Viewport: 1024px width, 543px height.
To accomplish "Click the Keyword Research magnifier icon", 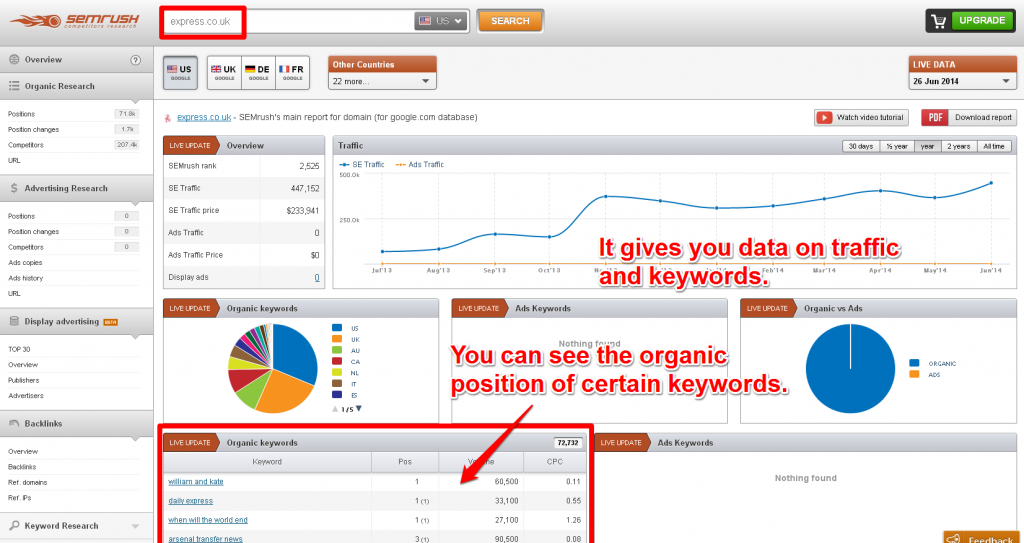I will click(14, 525).
